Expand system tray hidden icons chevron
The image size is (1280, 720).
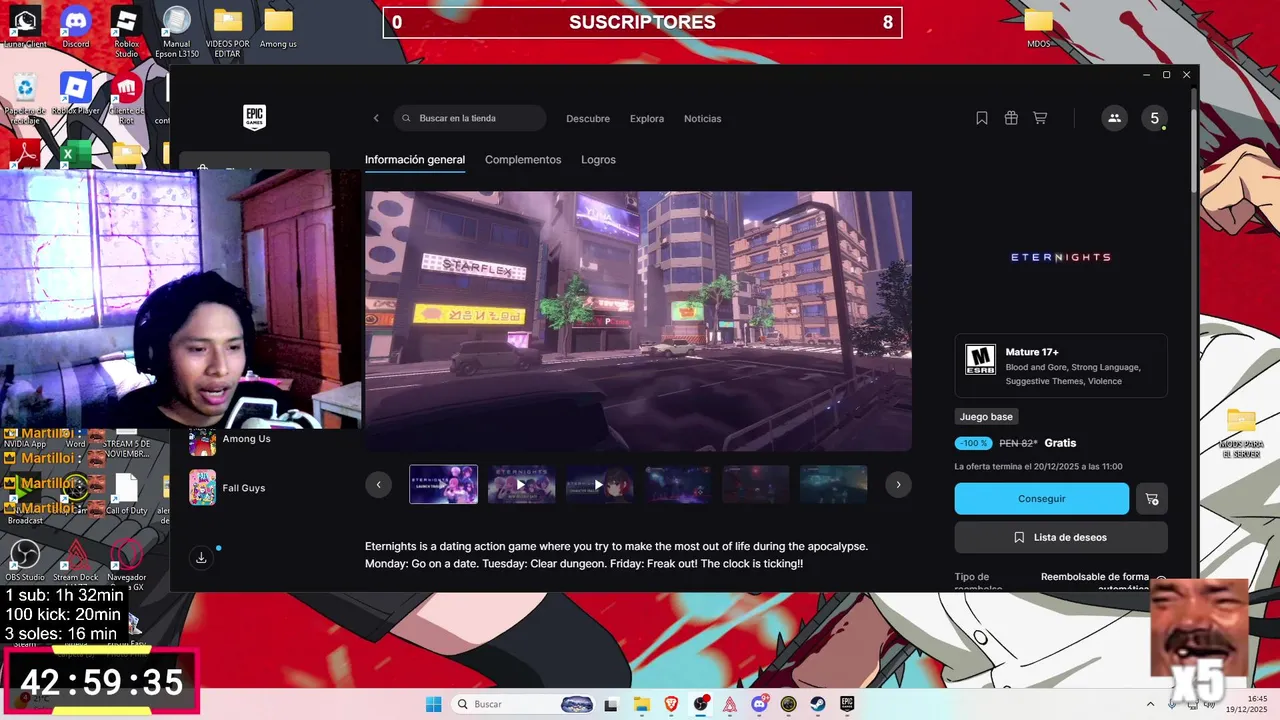(1152, 704)
